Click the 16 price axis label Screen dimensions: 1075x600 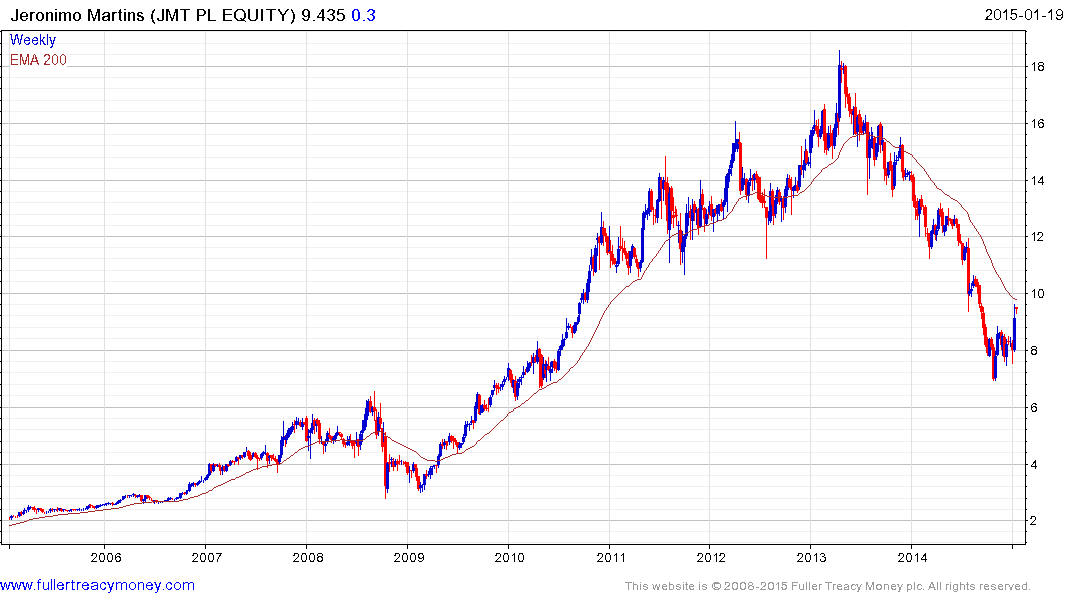[1037, 123]
